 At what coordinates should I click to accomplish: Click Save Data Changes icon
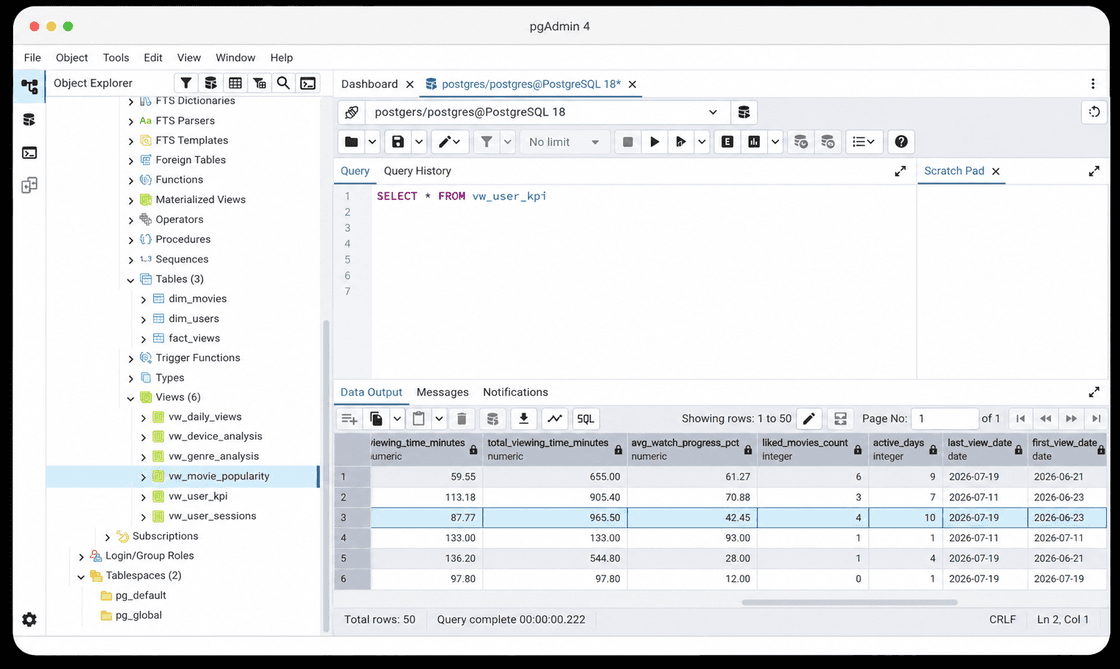coord(492,418)
